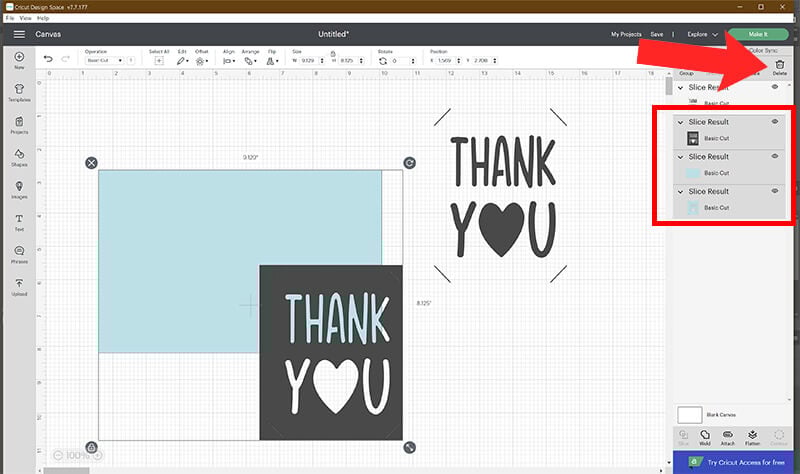Screen dimensions: 800x474
Task: Open the Offset dropdown
Action: 202,61
